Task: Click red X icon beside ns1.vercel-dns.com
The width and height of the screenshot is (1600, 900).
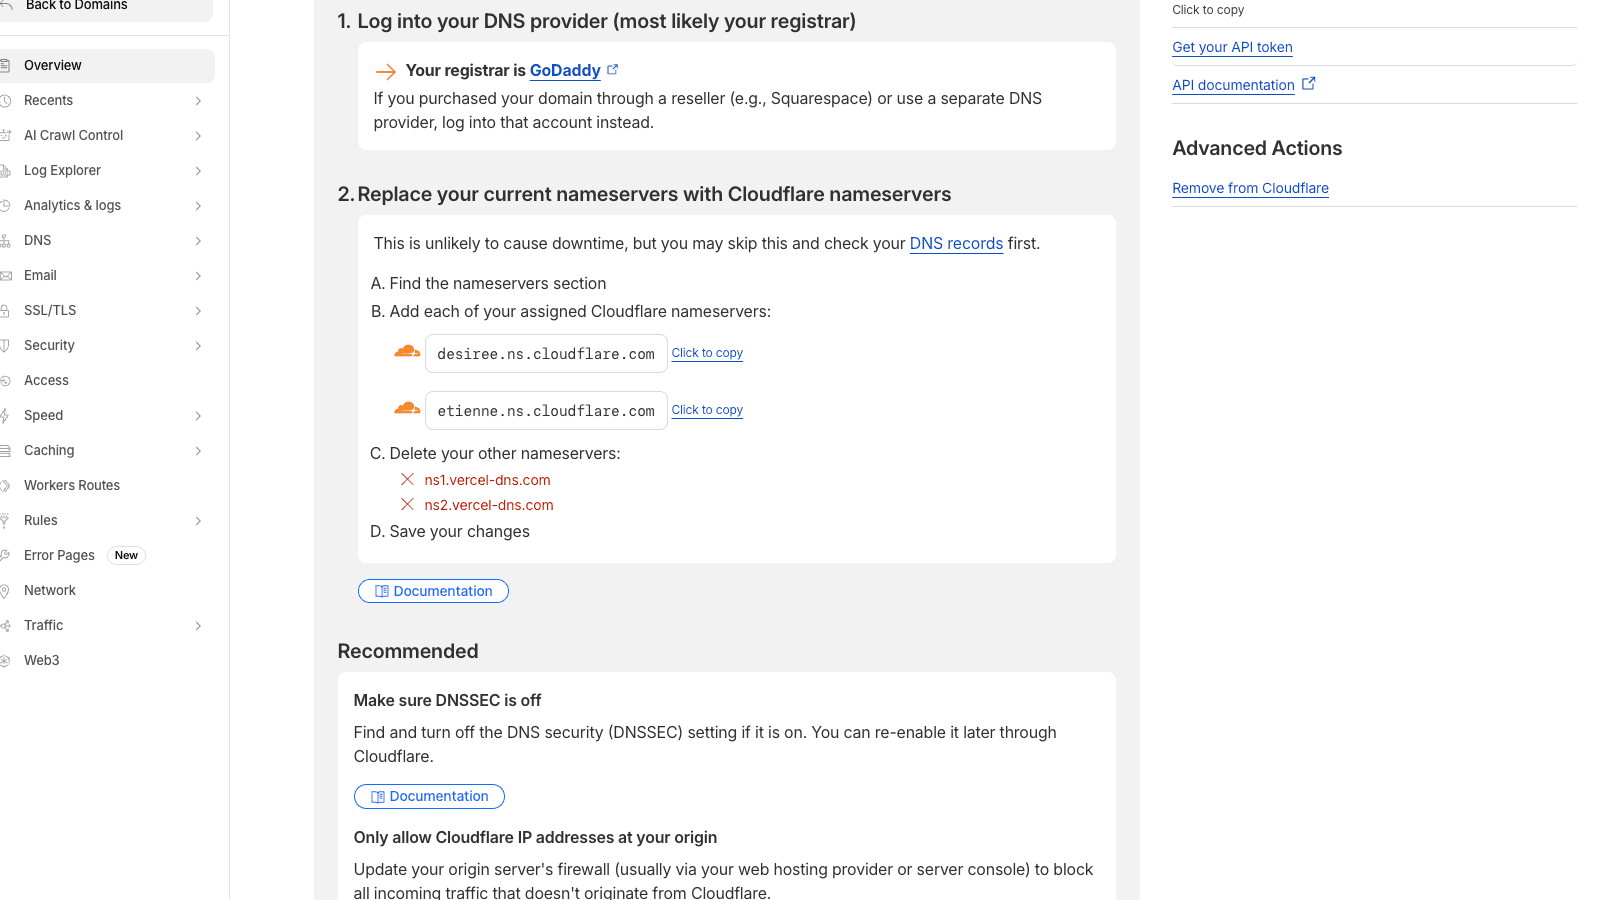Action: [x=408, y=480]
